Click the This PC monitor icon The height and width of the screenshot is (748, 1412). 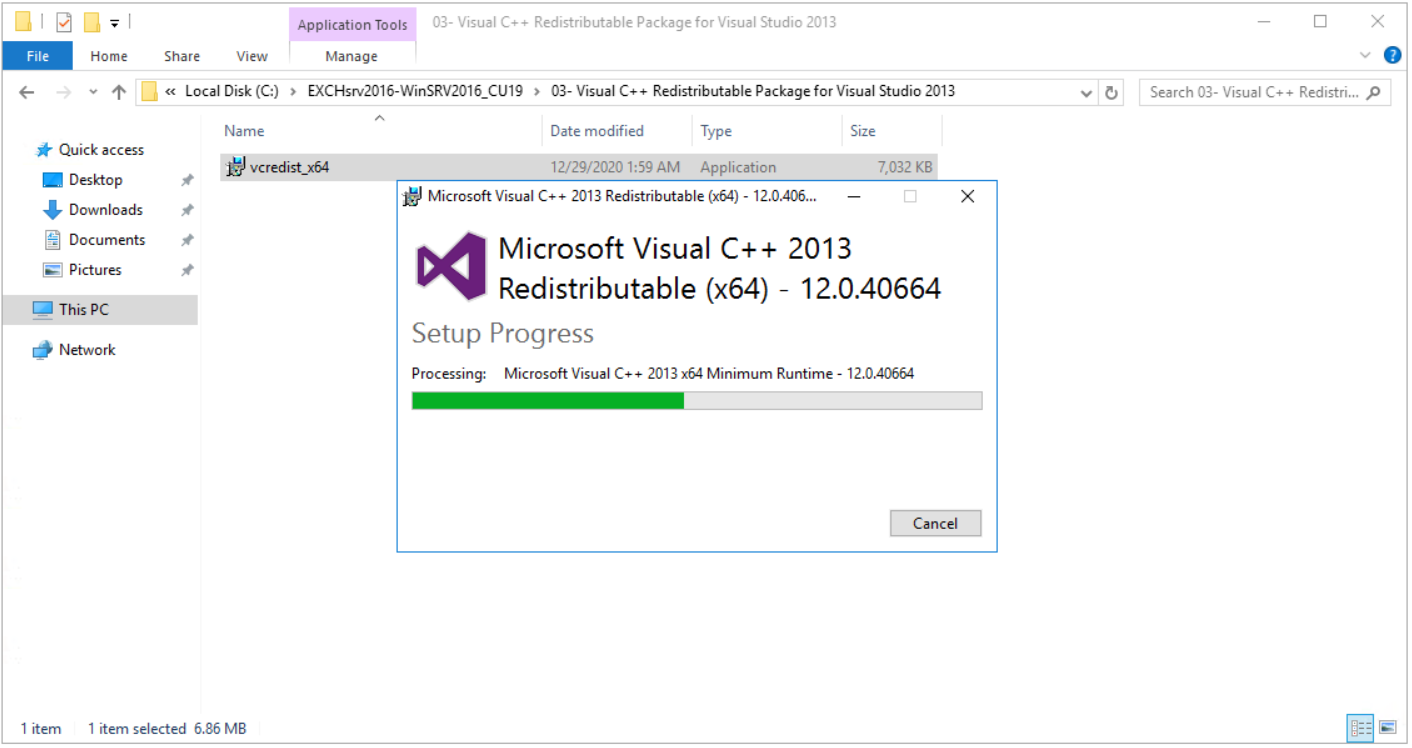click(42, 310)
